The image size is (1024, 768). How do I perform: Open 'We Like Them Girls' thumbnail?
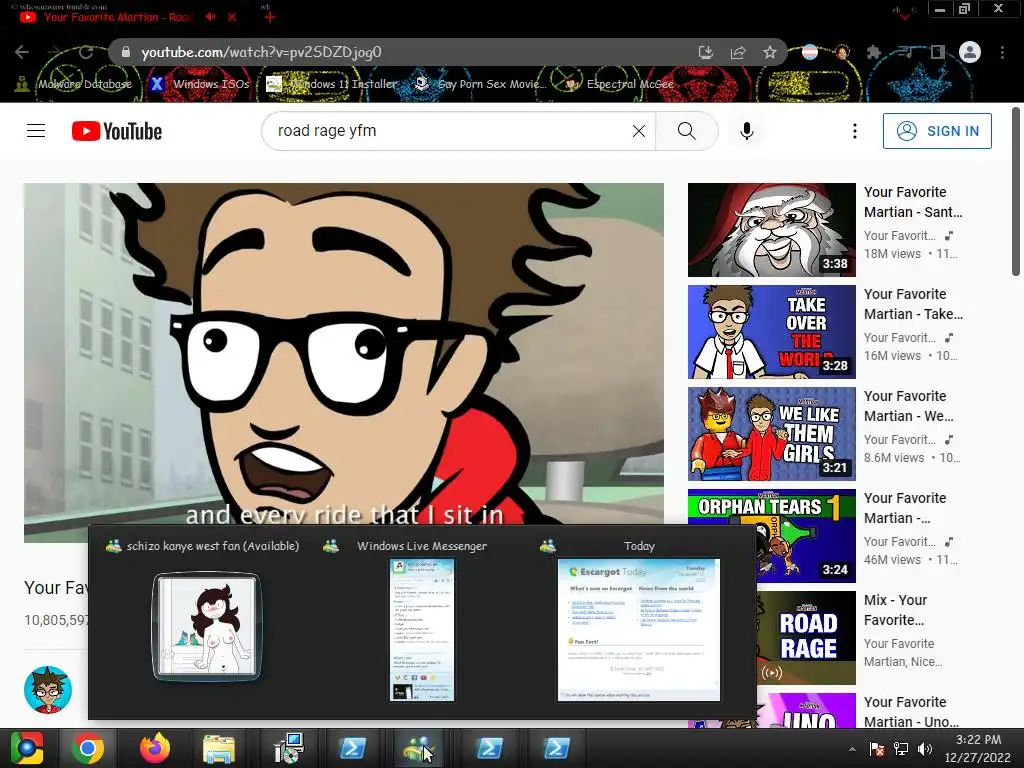(771, 434)
